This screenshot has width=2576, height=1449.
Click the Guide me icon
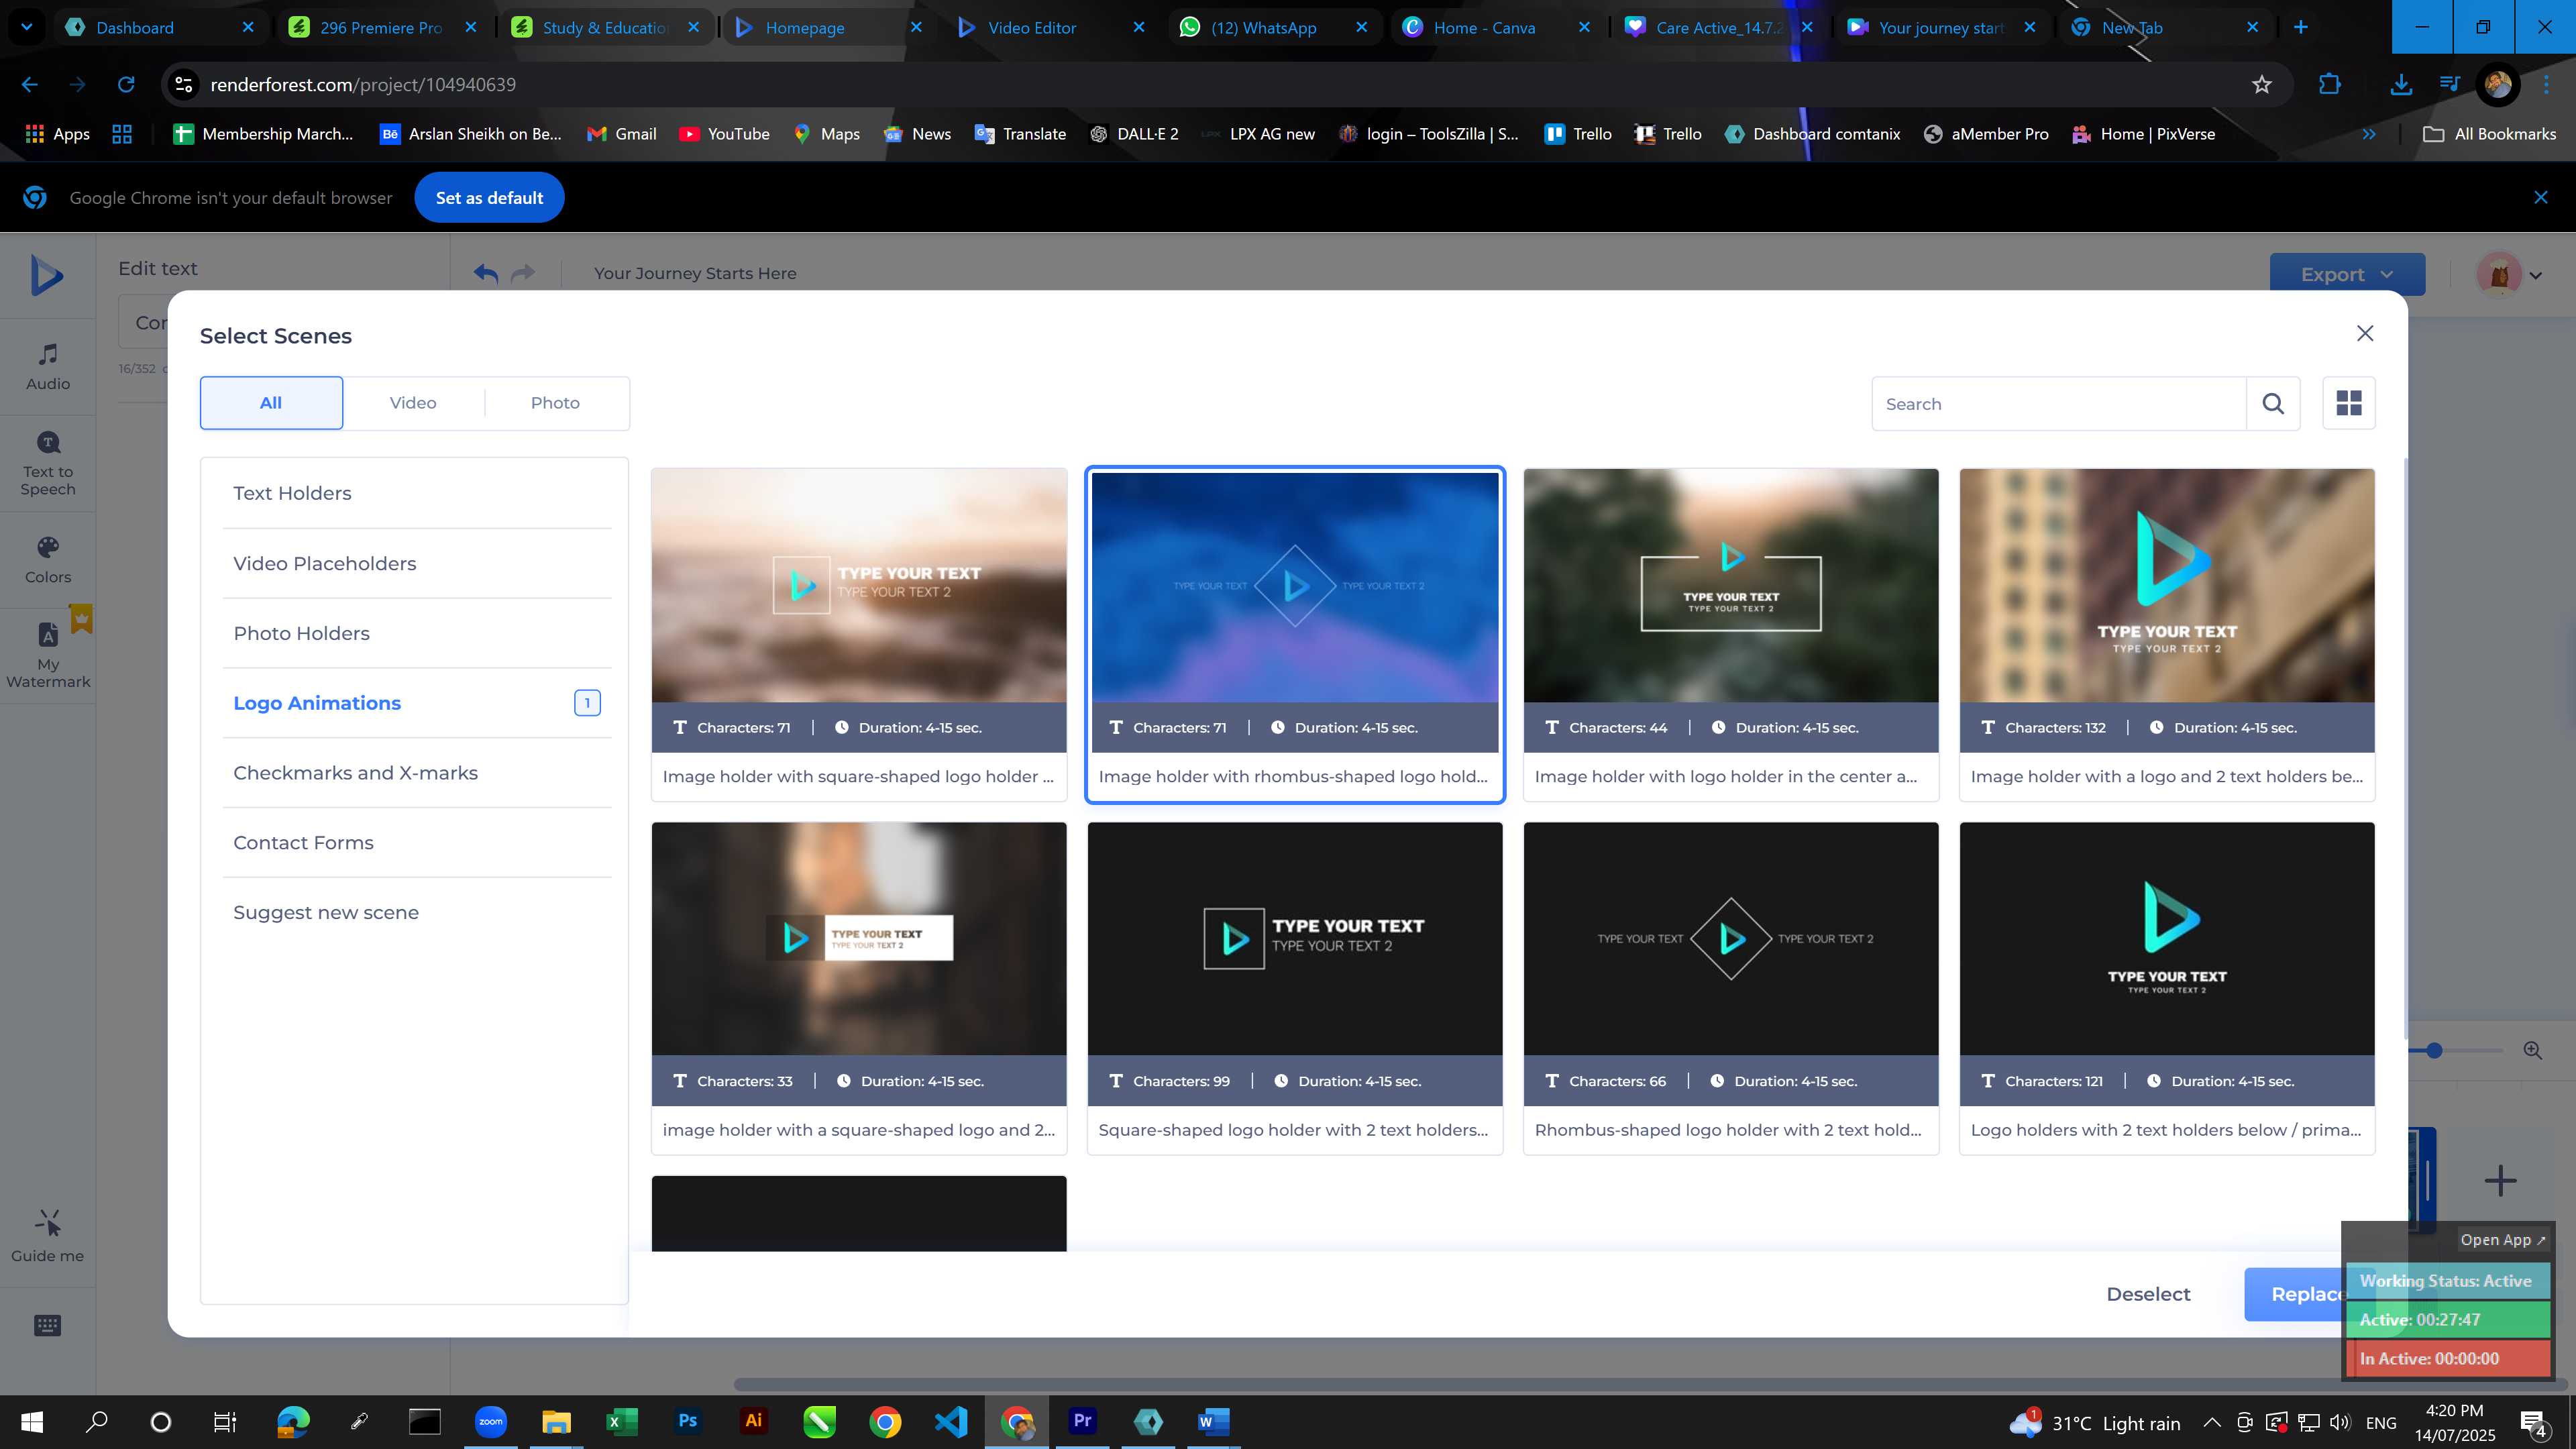click(48, 1236)
